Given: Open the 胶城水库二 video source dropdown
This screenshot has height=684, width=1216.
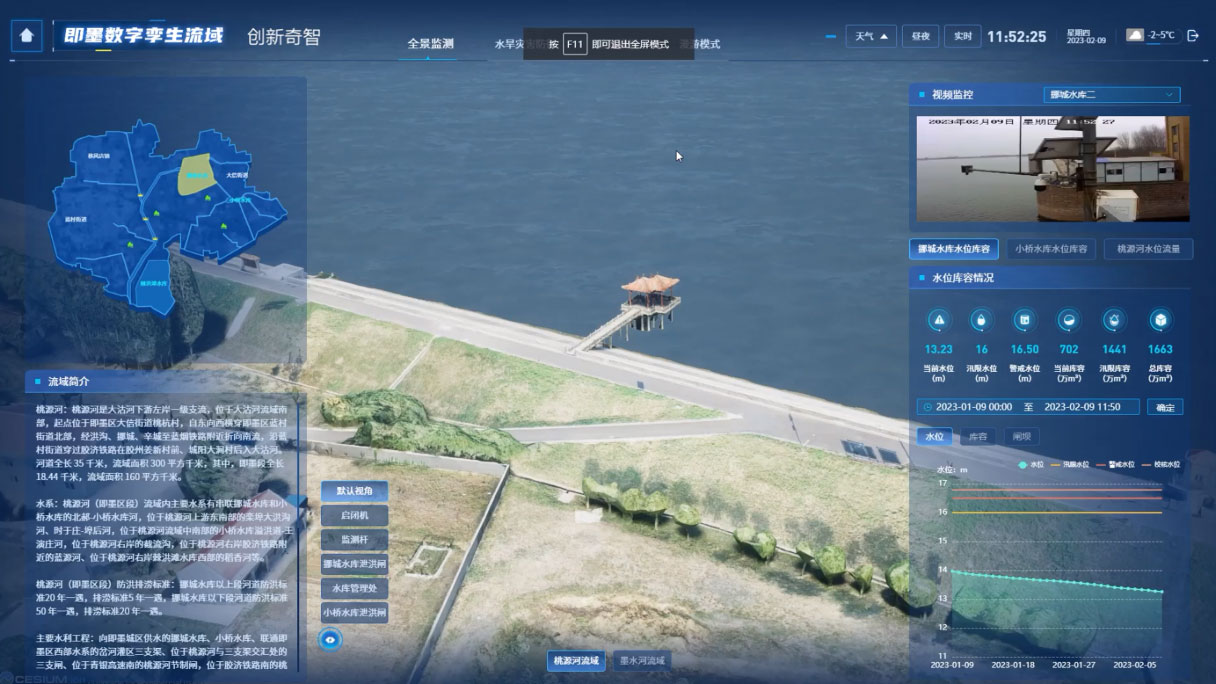Looking at the screenshot, I should 1111,95.
